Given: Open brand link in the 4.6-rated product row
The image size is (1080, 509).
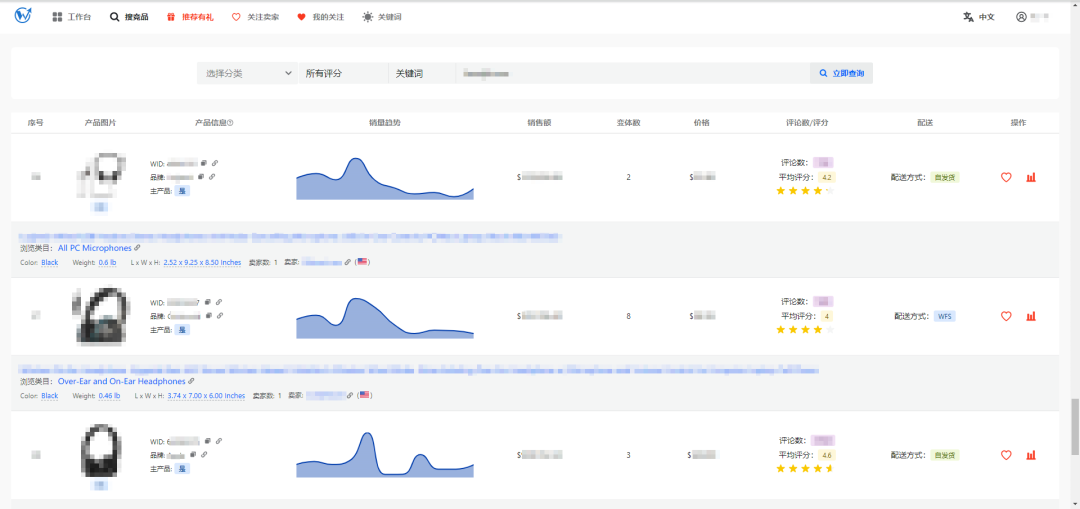Looking at the screenshot, I should [205, 455].
